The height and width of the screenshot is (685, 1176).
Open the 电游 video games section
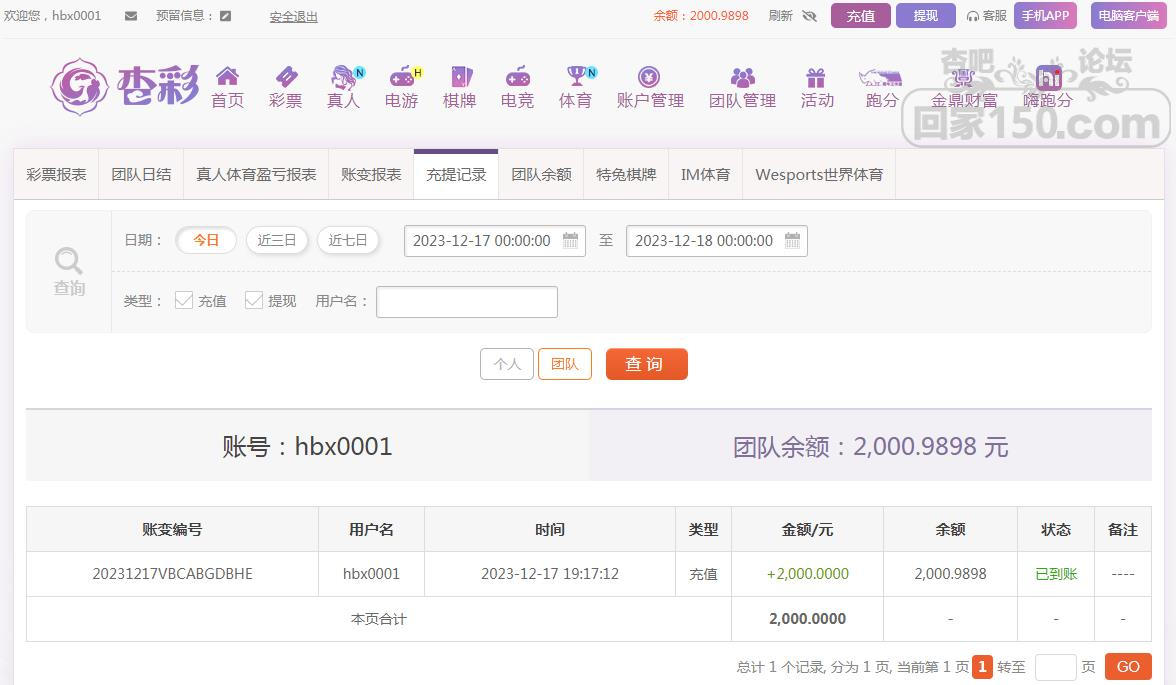pyautogui.click(x=403, y=87)
